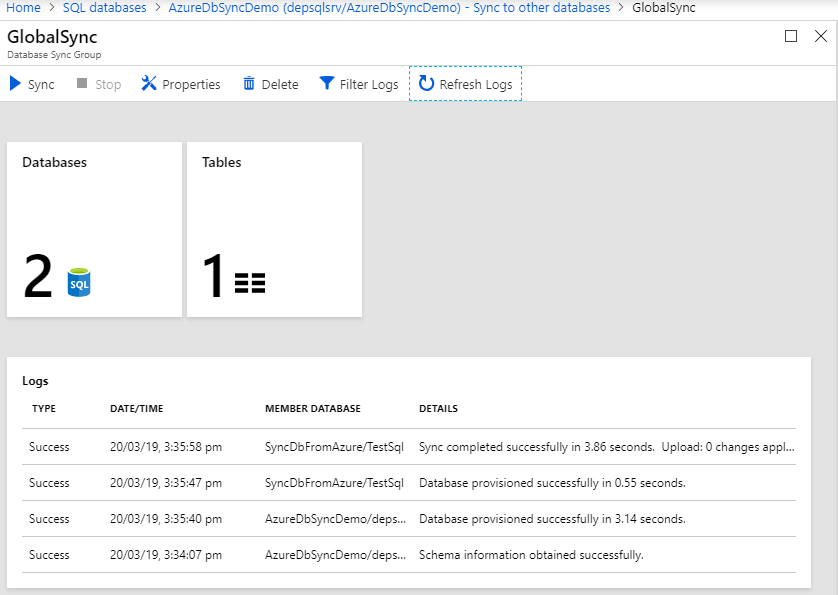Select log timestamp 20/03/19, 3:34:07 pm
This screenshot has width=838, height=595.
tap(166, 555)
